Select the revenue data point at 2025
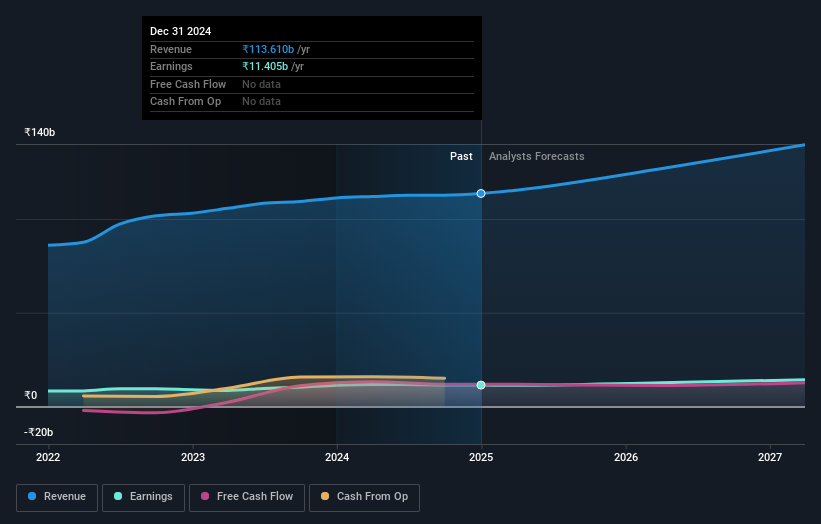Image resolution: width=821 pixels, height=524 pixels. 481,194
